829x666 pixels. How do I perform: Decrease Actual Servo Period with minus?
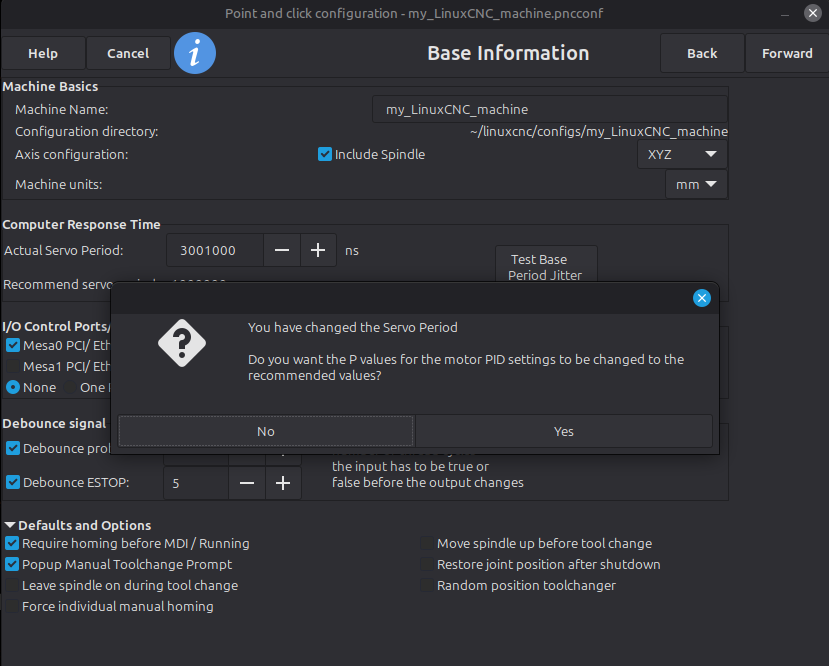coord(282,251)
